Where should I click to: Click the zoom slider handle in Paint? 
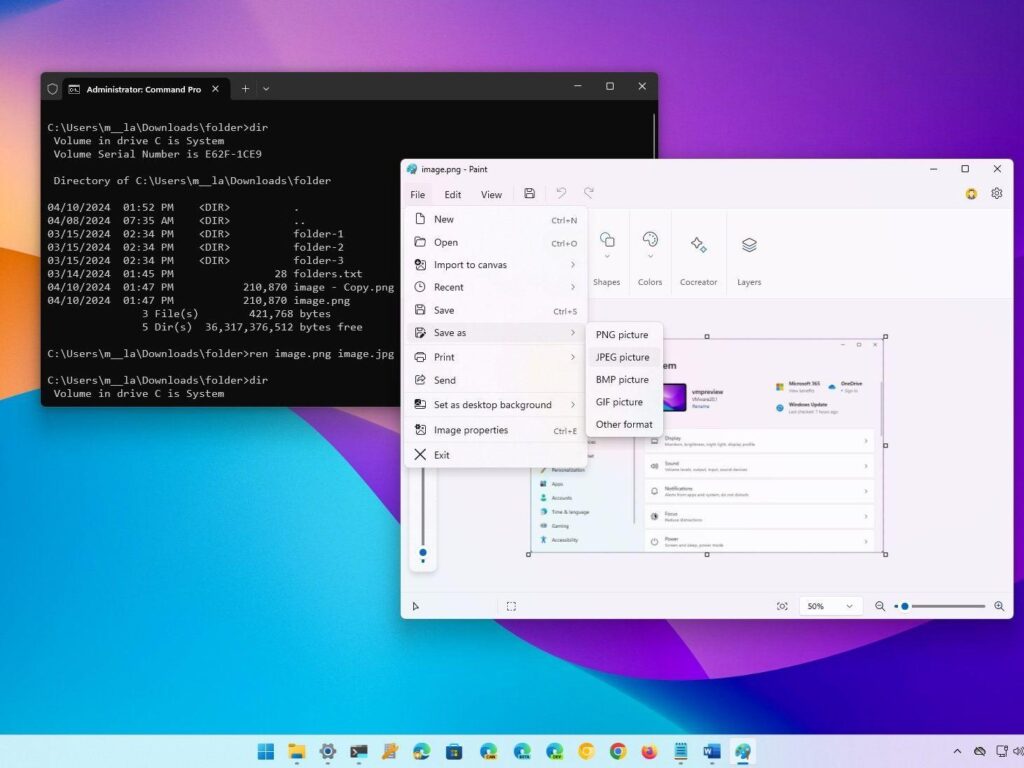pyautogui.click(x=904, y=606)
